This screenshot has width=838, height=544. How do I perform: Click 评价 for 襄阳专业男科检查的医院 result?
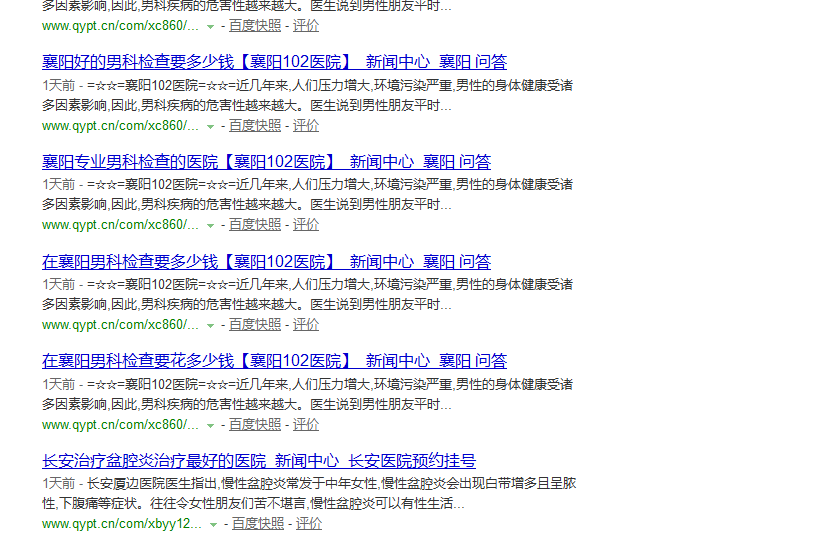(x=306, y=225)
